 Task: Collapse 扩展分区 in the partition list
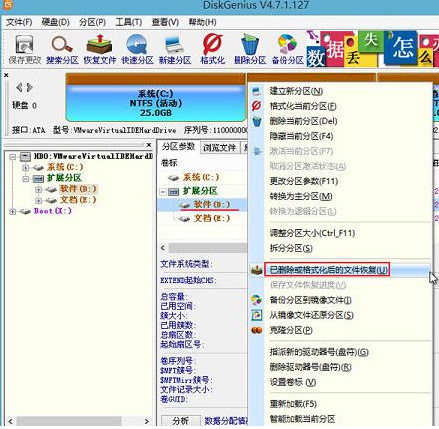(163, 192)
